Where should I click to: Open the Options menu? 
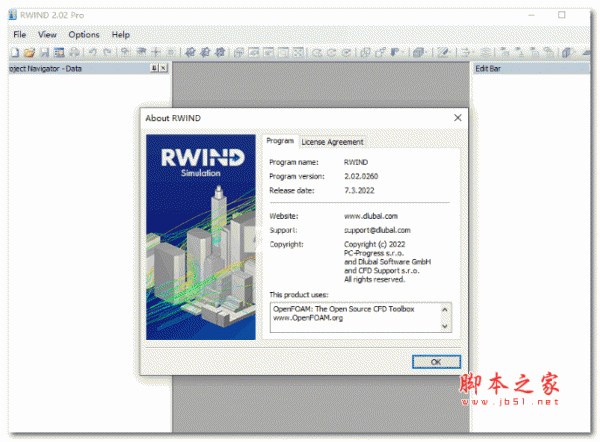click(x=84, y=34)
